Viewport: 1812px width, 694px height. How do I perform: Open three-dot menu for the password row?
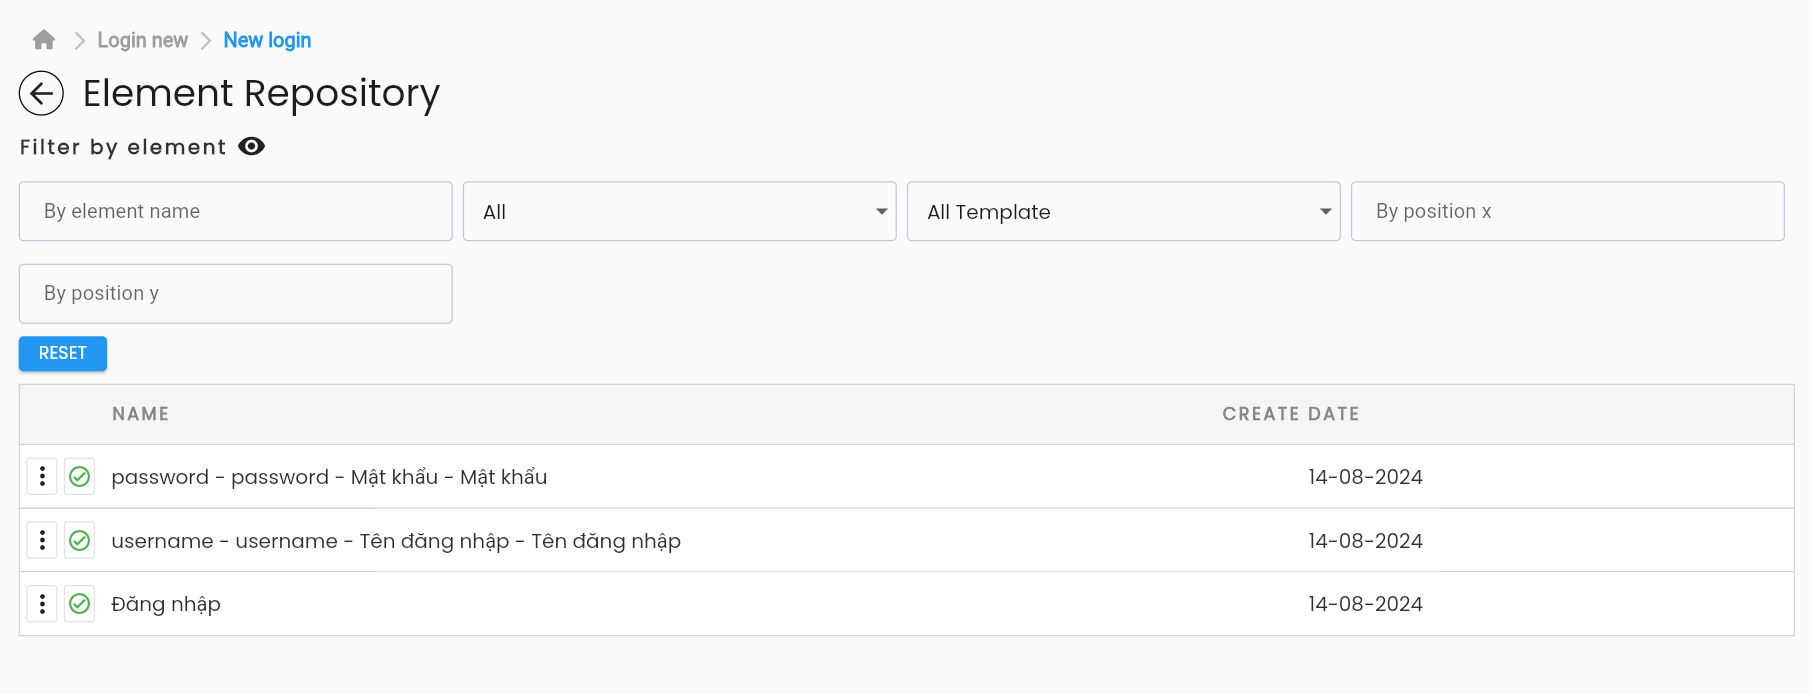[x=42, y=477]
